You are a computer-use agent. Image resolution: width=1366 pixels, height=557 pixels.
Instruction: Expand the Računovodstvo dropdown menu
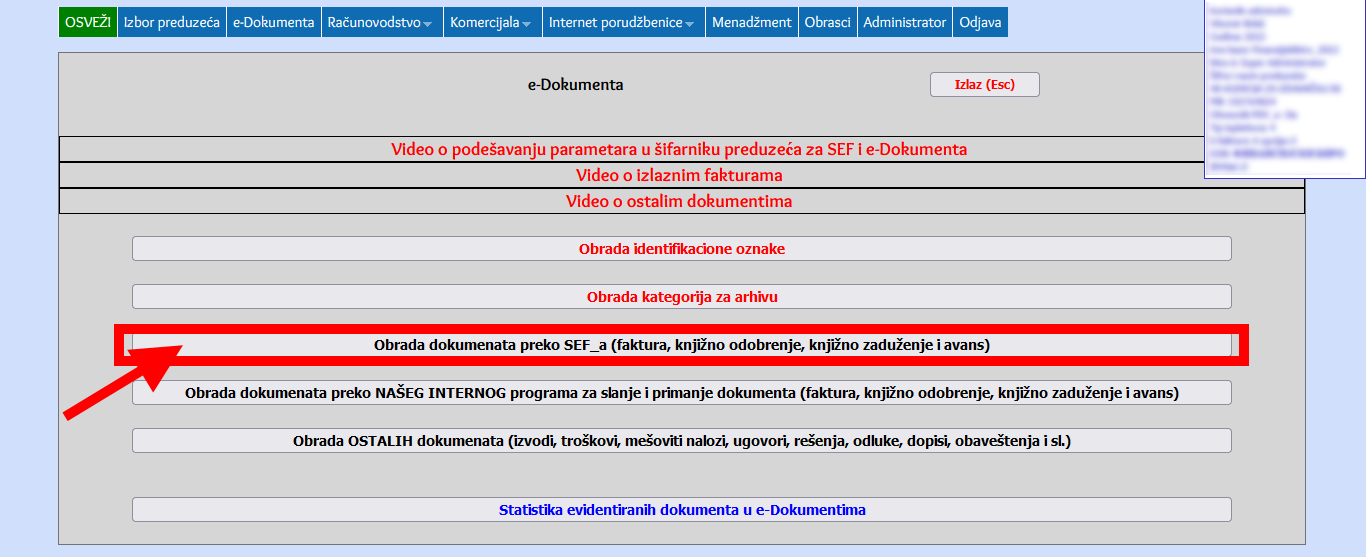pos(381,22)
